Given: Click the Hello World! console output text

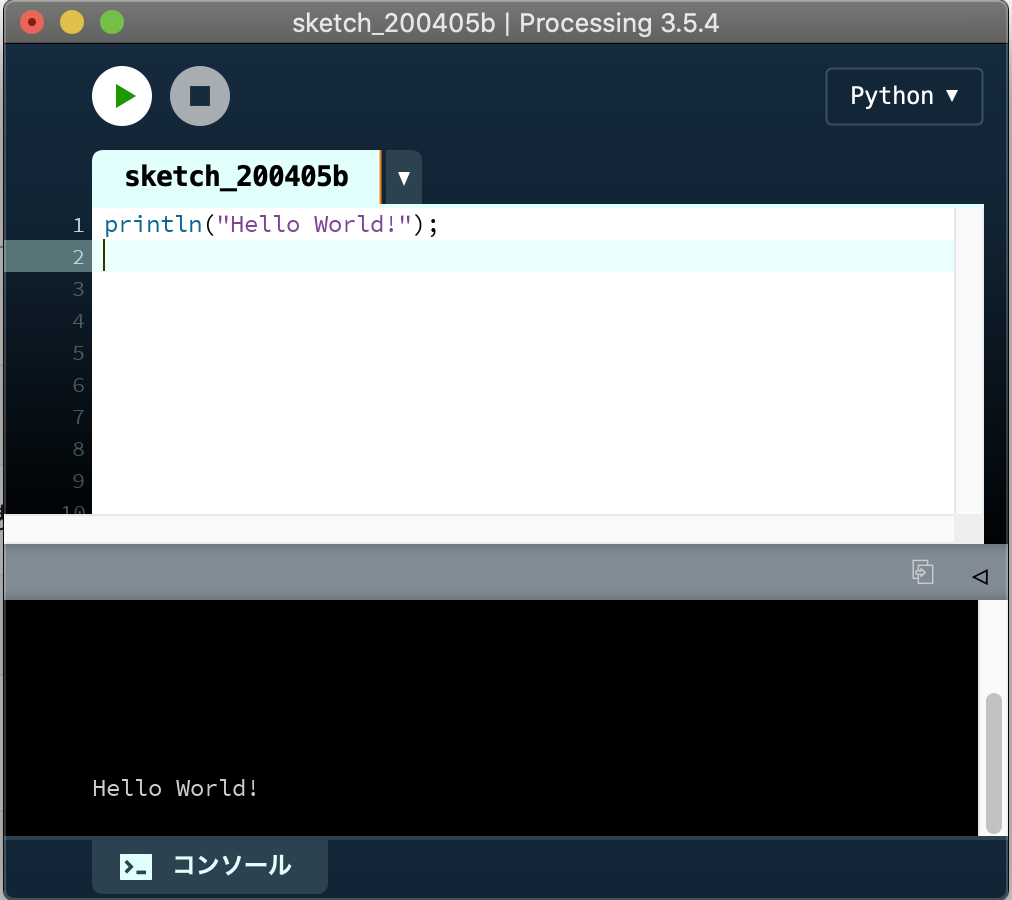Looking at the screenshot, I should point(175,788).
